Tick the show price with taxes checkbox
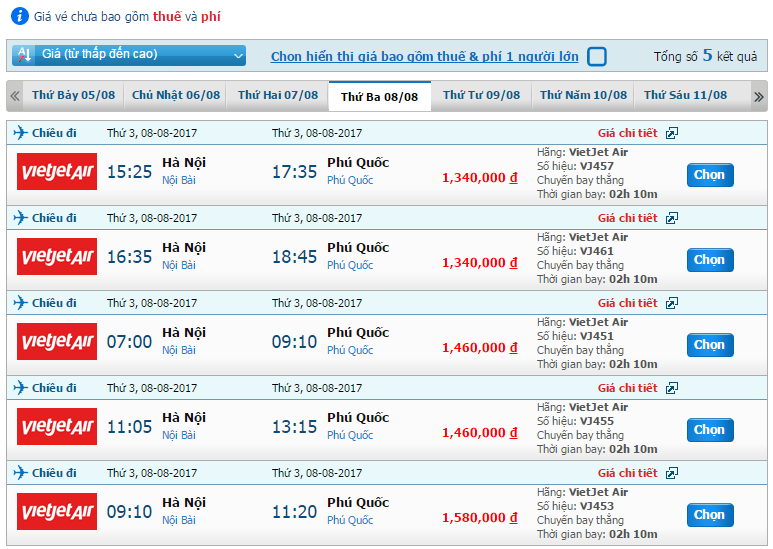The image size is (773, 549). [597, 57]
